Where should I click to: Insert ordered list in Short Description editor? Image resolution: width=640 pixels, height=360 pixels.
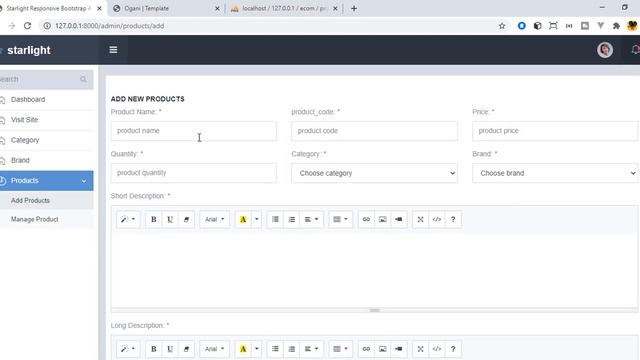291,220
